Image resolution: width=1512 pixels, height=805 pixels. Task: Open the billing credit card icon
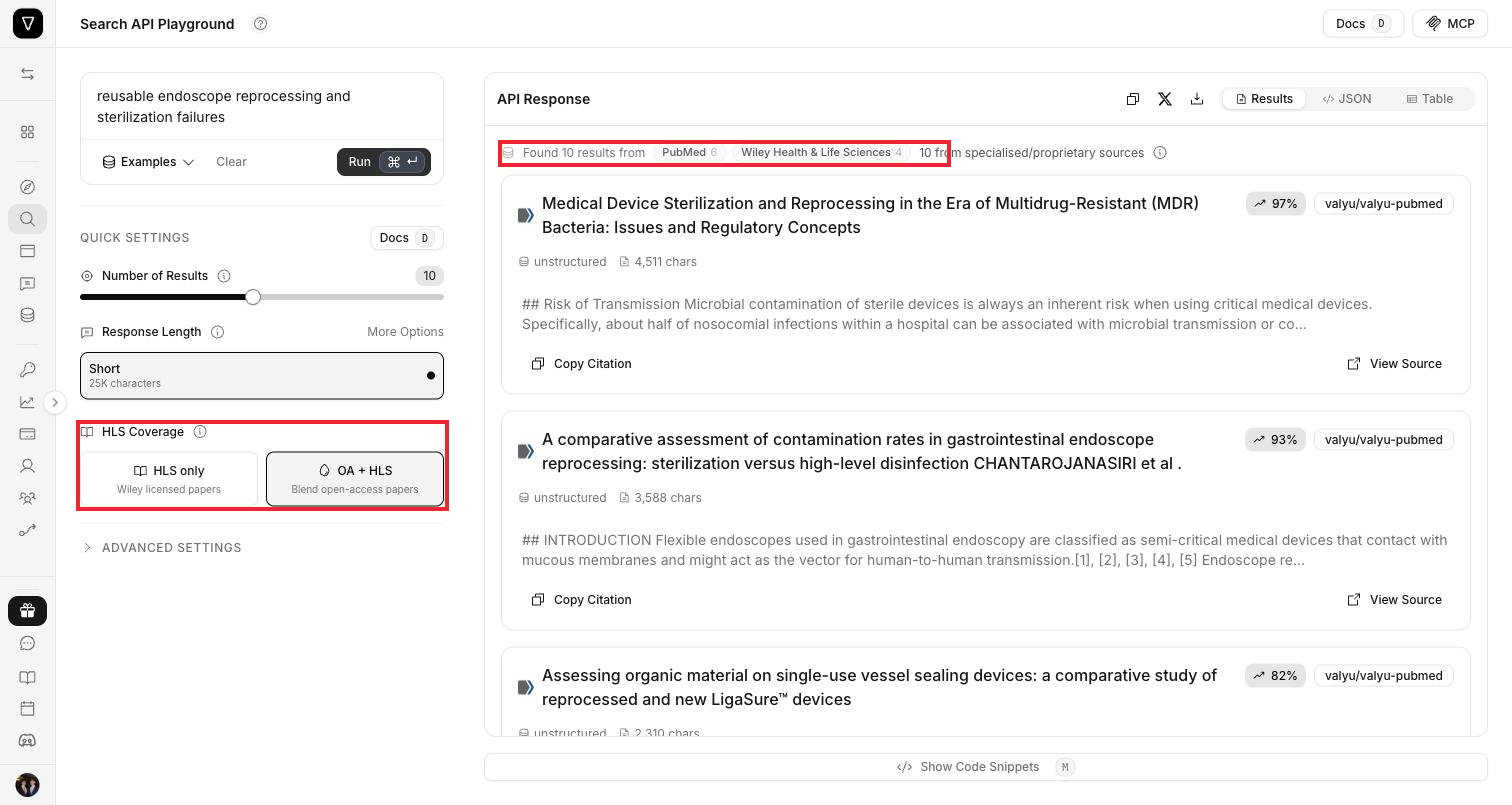28,434
